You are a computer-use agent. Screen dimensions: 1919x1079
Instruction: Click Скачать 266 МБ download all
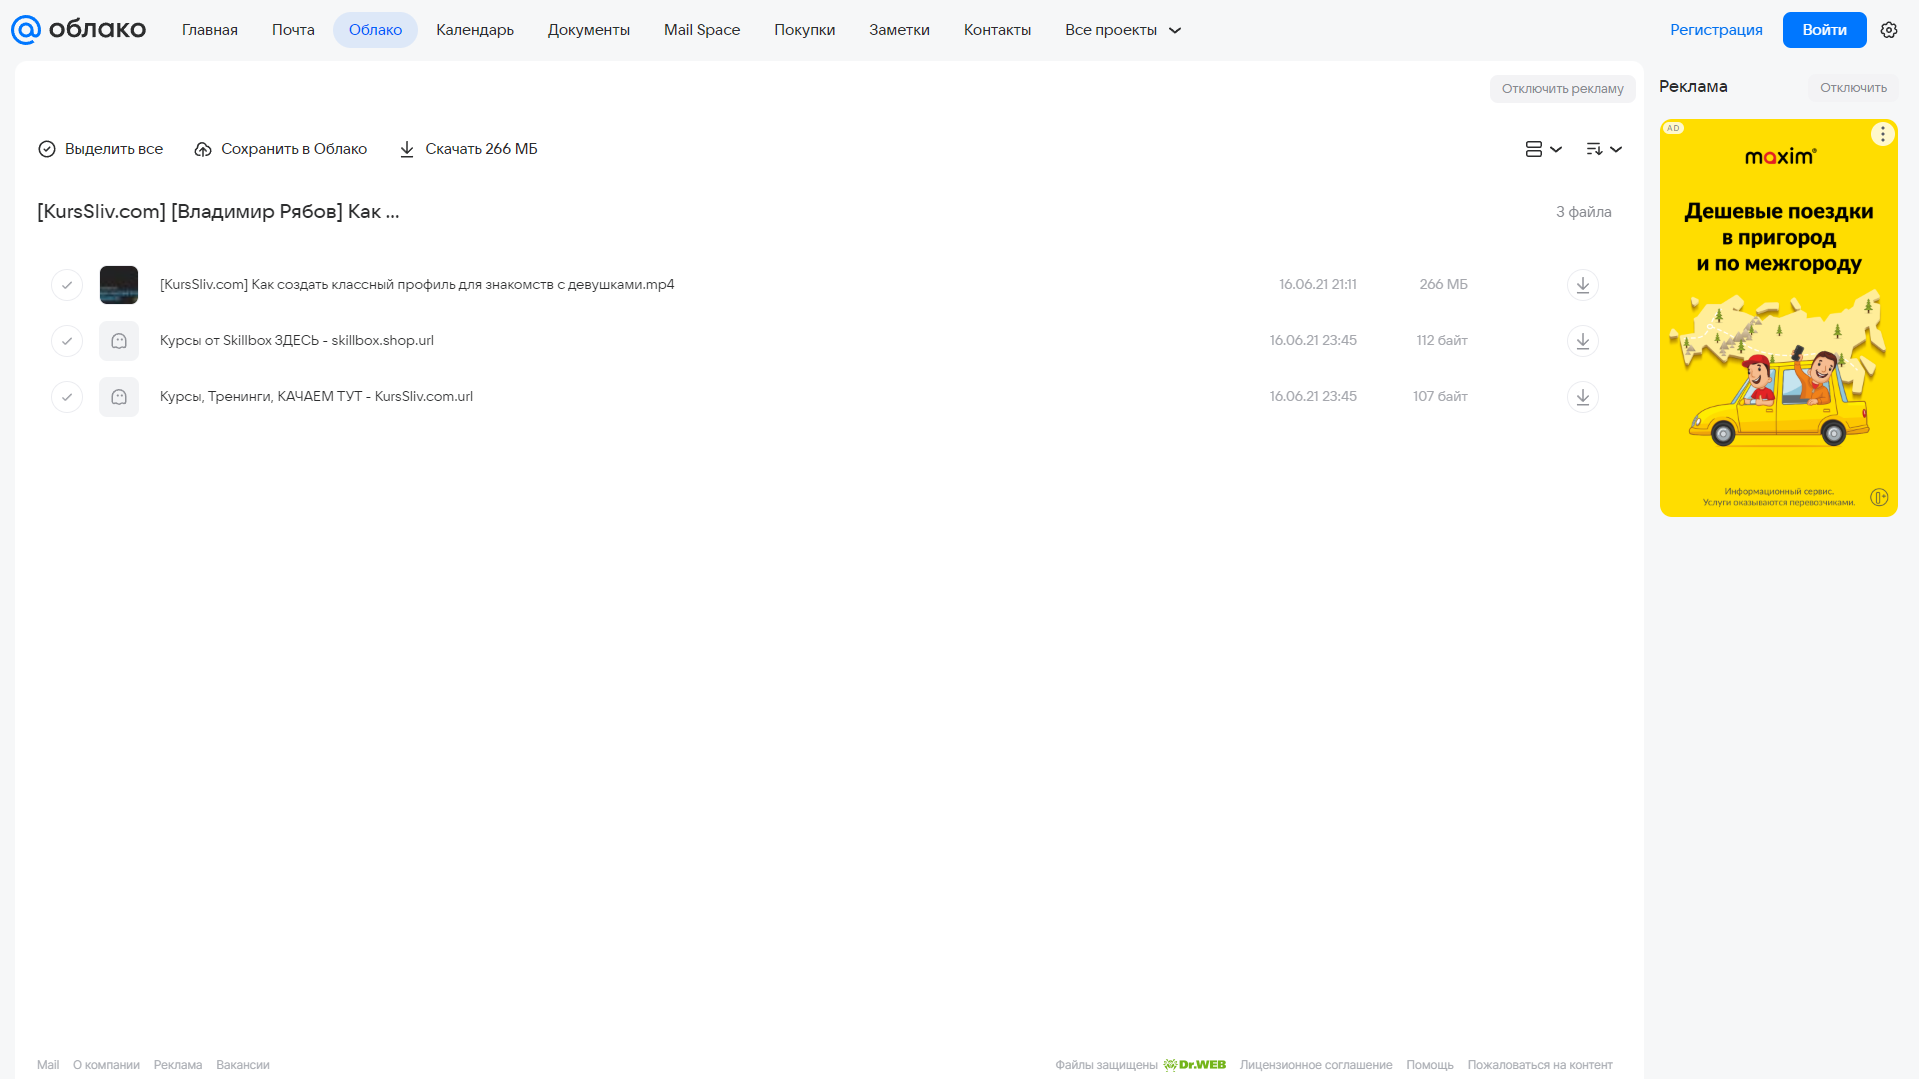469,149
